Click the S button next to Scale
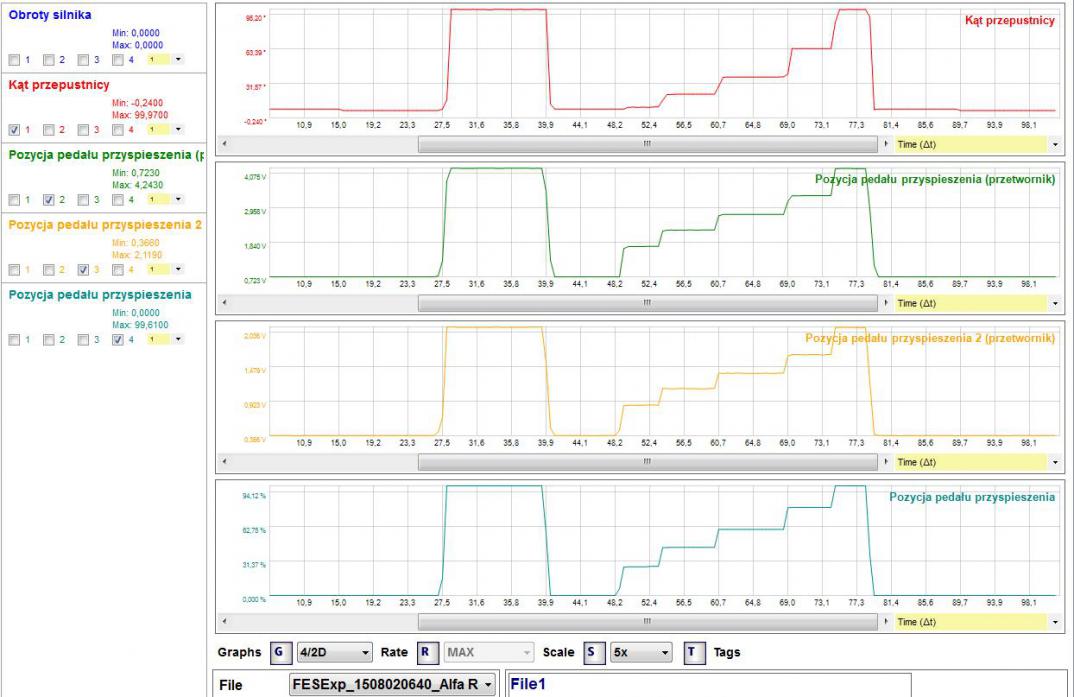 point(592,652)
